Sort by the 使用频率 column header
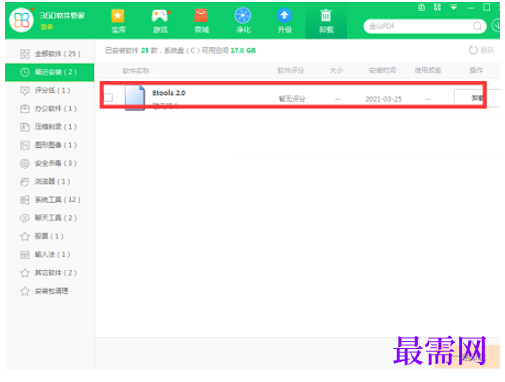Screen dimensions: 505x382 coord(428,70)
